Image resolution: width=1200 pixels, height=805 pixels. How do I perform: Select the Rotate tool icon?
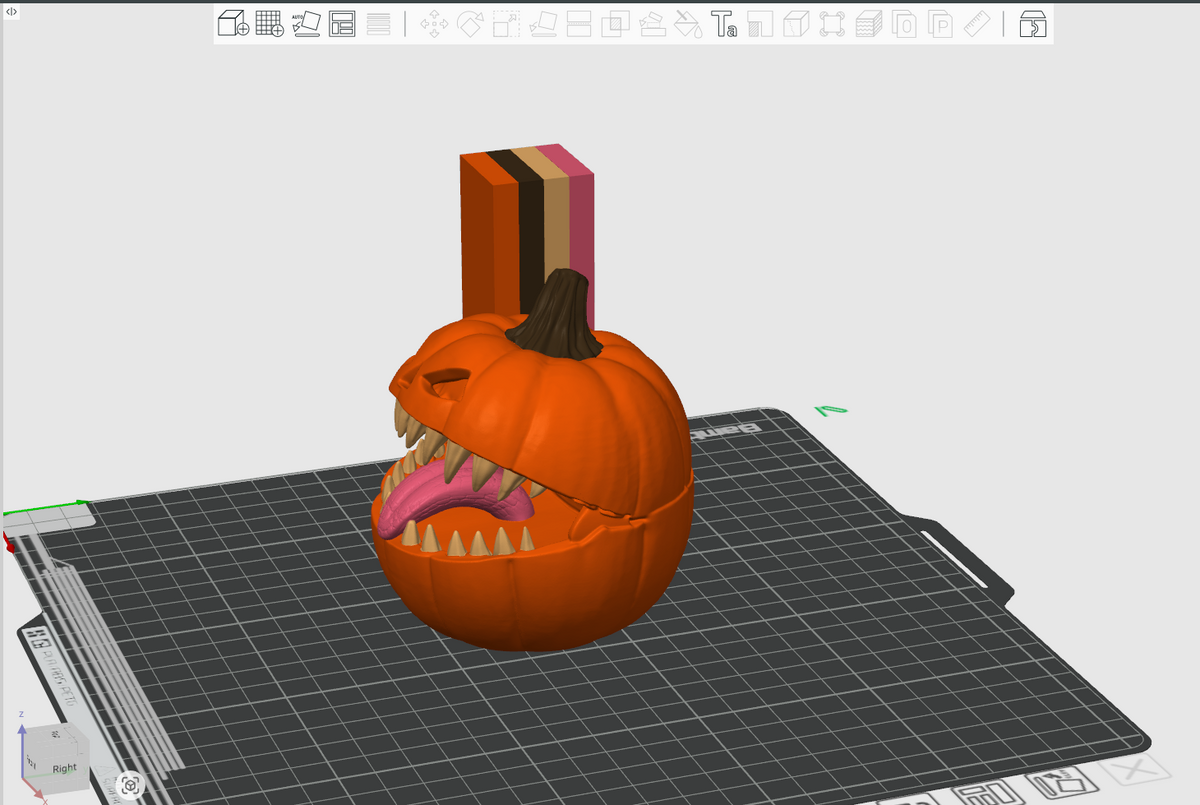point(470,24)
